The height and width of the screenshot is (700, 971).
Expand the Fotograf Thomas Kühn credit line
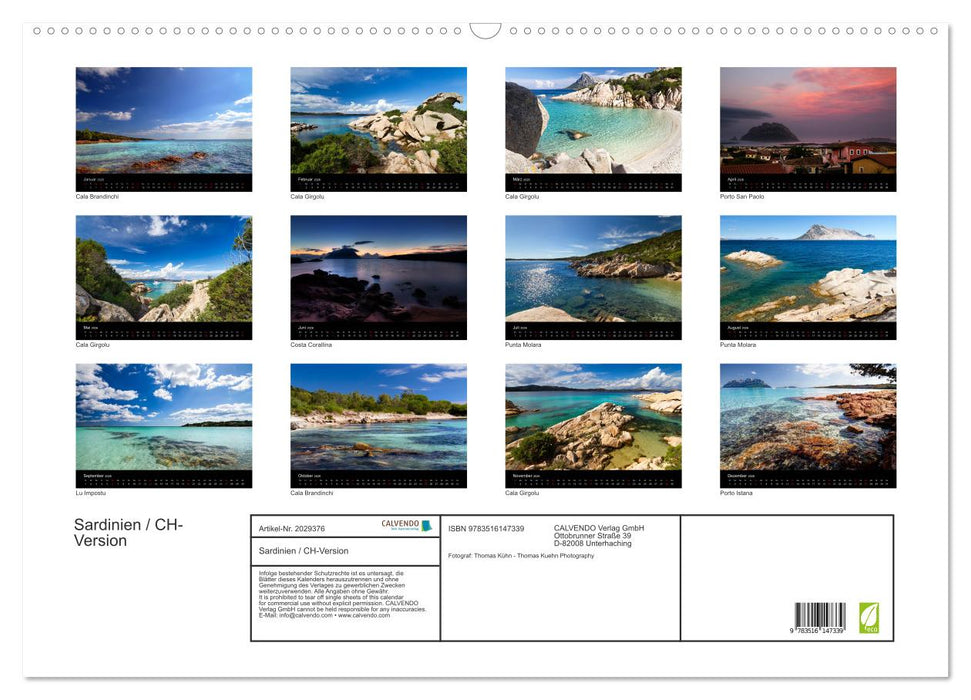[x=520, y=556]
